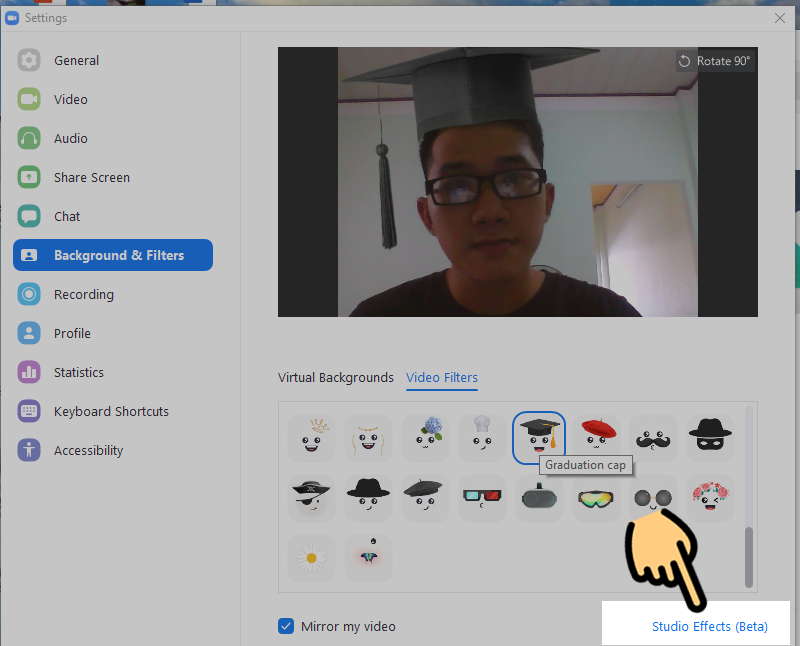Choose the mustache video filter
800x646 pixels.
click(654, 437)
